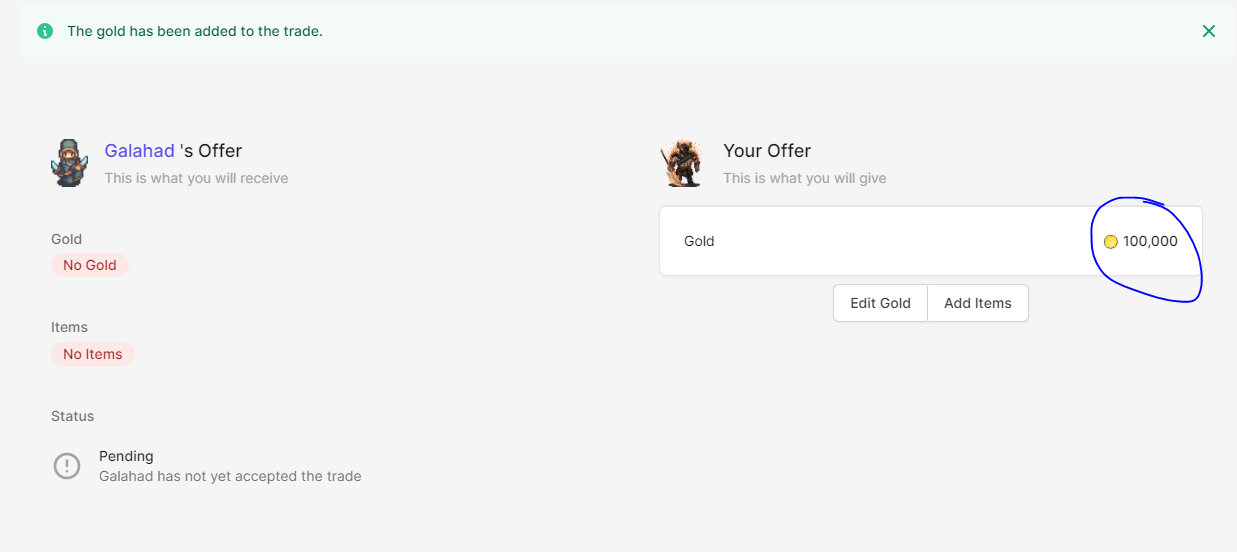
Task: Click the Items label under Galahad's Offer
Action: pyautogui.click(x=70, y=327)
